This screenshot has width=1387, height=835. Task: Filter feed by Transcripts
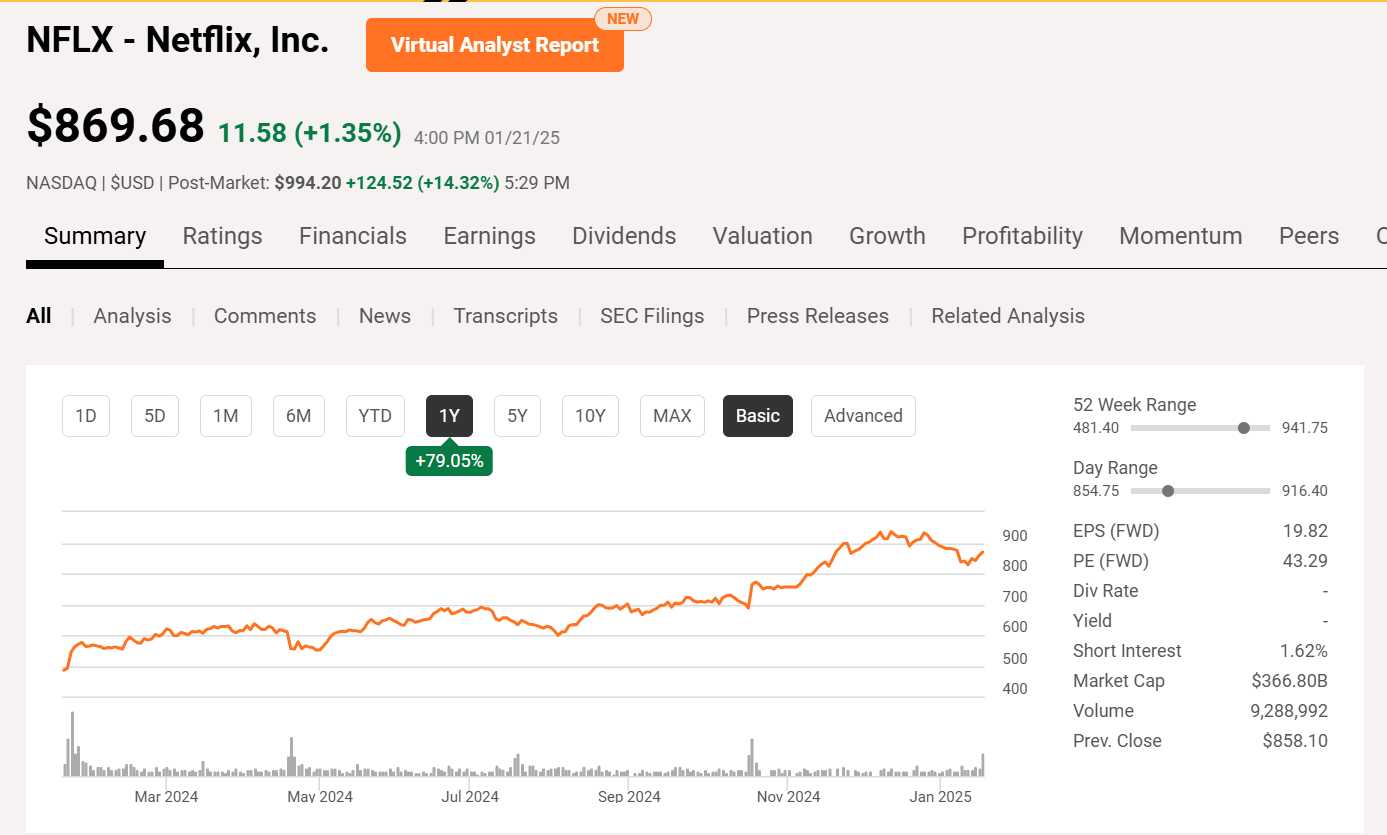coord(505,315)
